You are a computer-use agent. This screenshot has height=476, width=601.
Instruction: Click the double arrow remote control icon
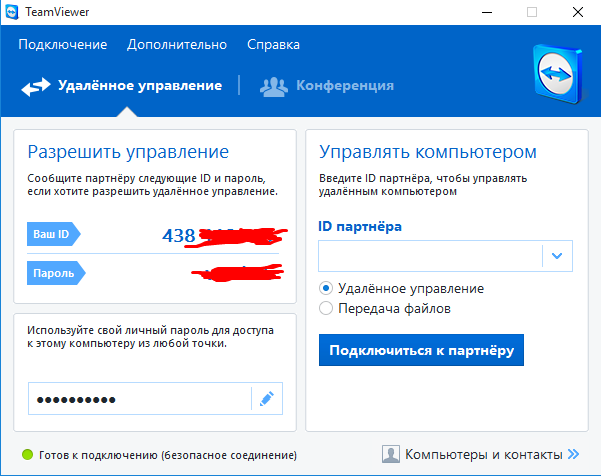click(35, 86)
